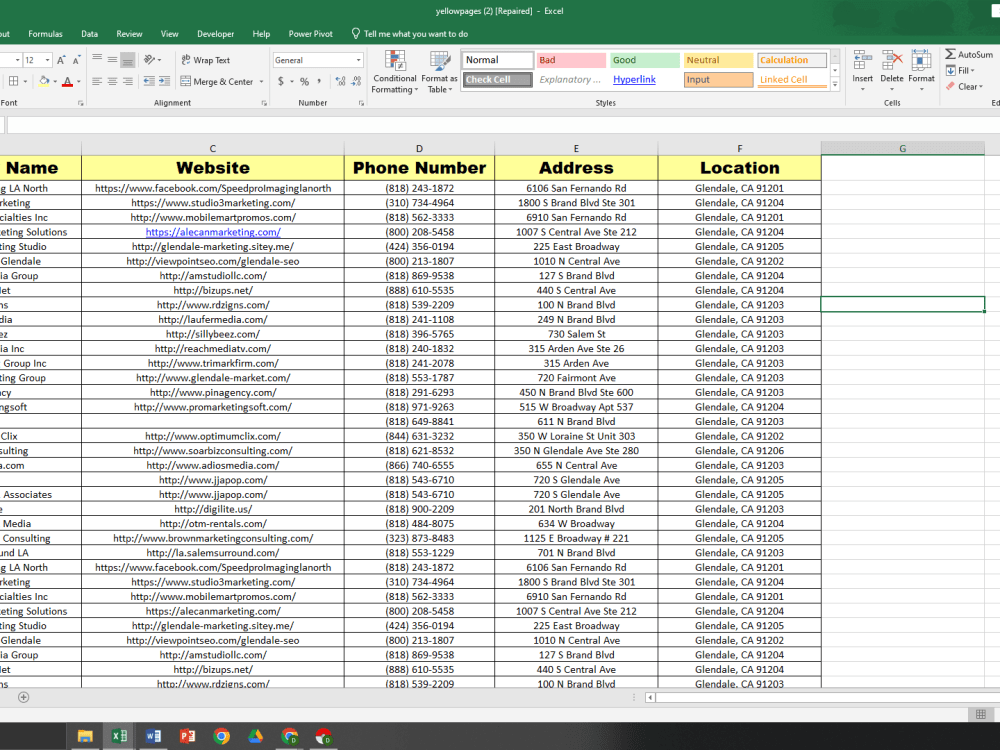Expand the cell styles gallery
Image resolution: width=1000 pixels, height=750 pixels.
coord(835,84)
